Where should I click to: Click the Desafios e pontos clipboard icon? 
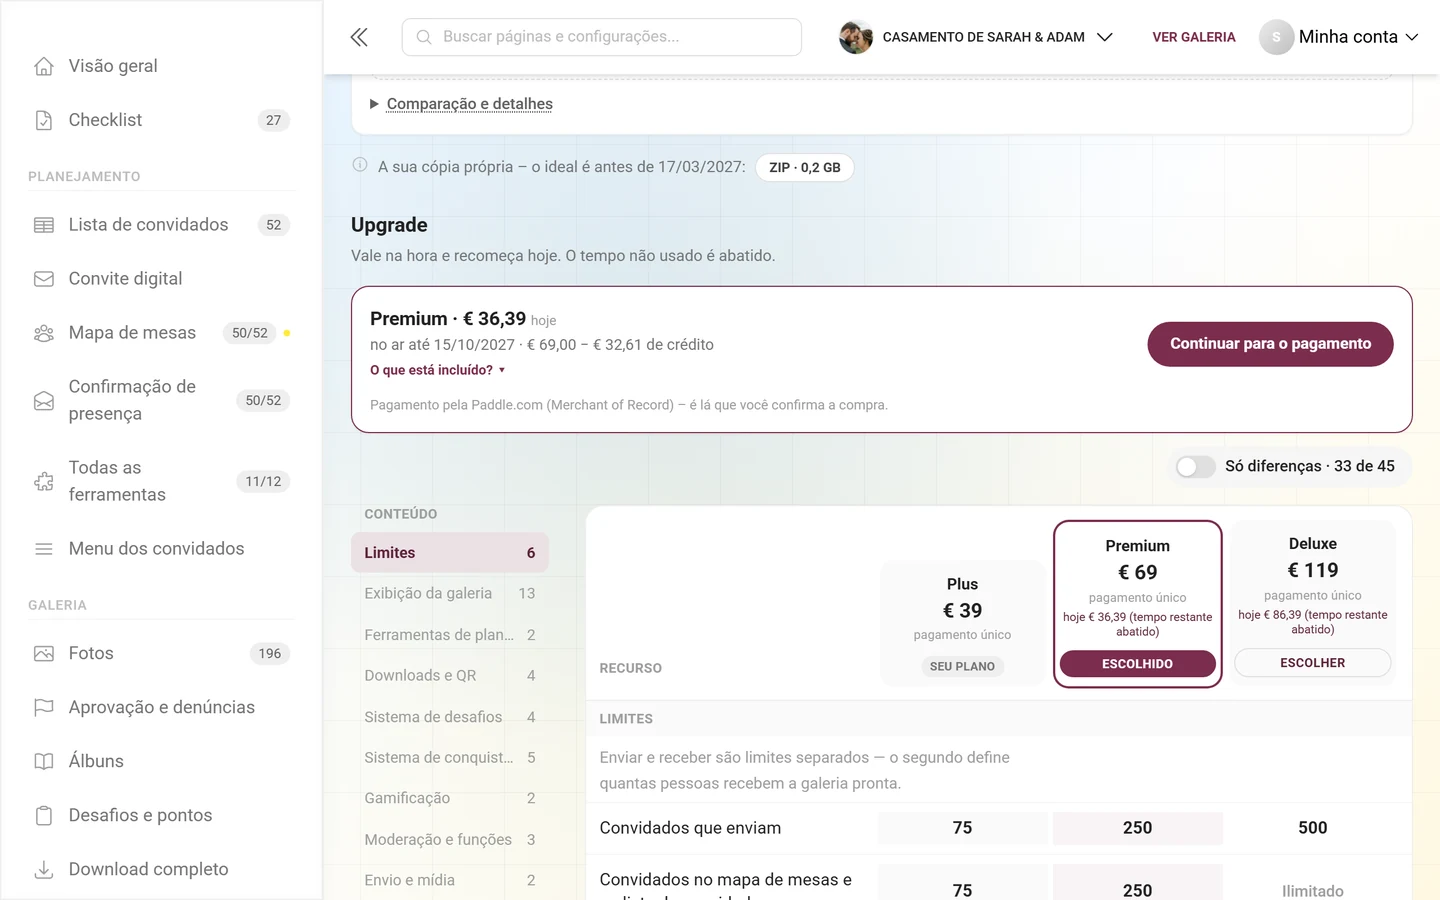(x=44, y=816)
